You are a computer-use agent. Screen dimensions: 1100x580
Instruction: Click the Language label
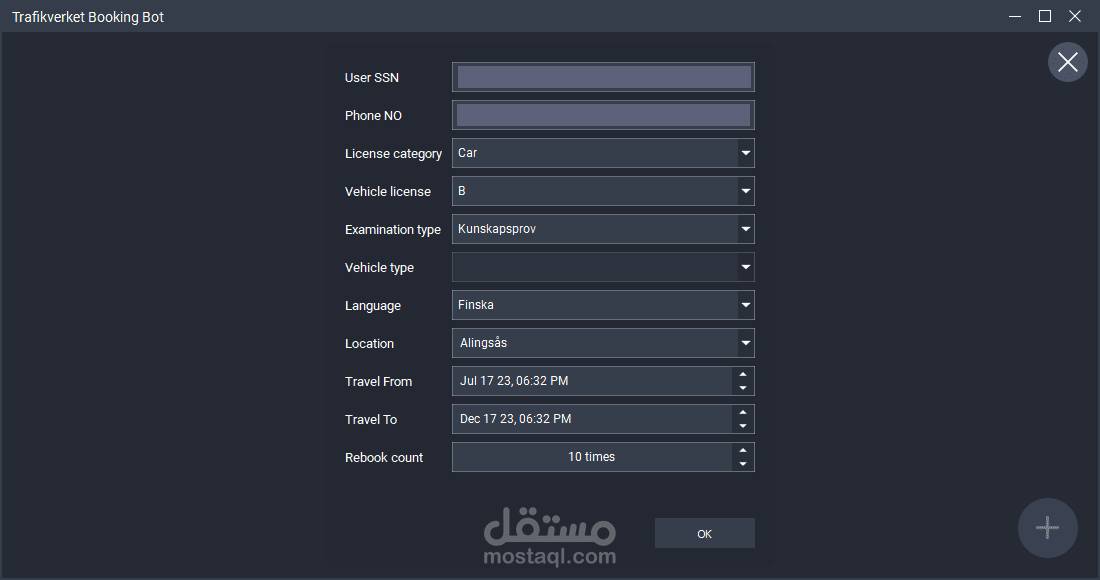click(x=373, y=306)
